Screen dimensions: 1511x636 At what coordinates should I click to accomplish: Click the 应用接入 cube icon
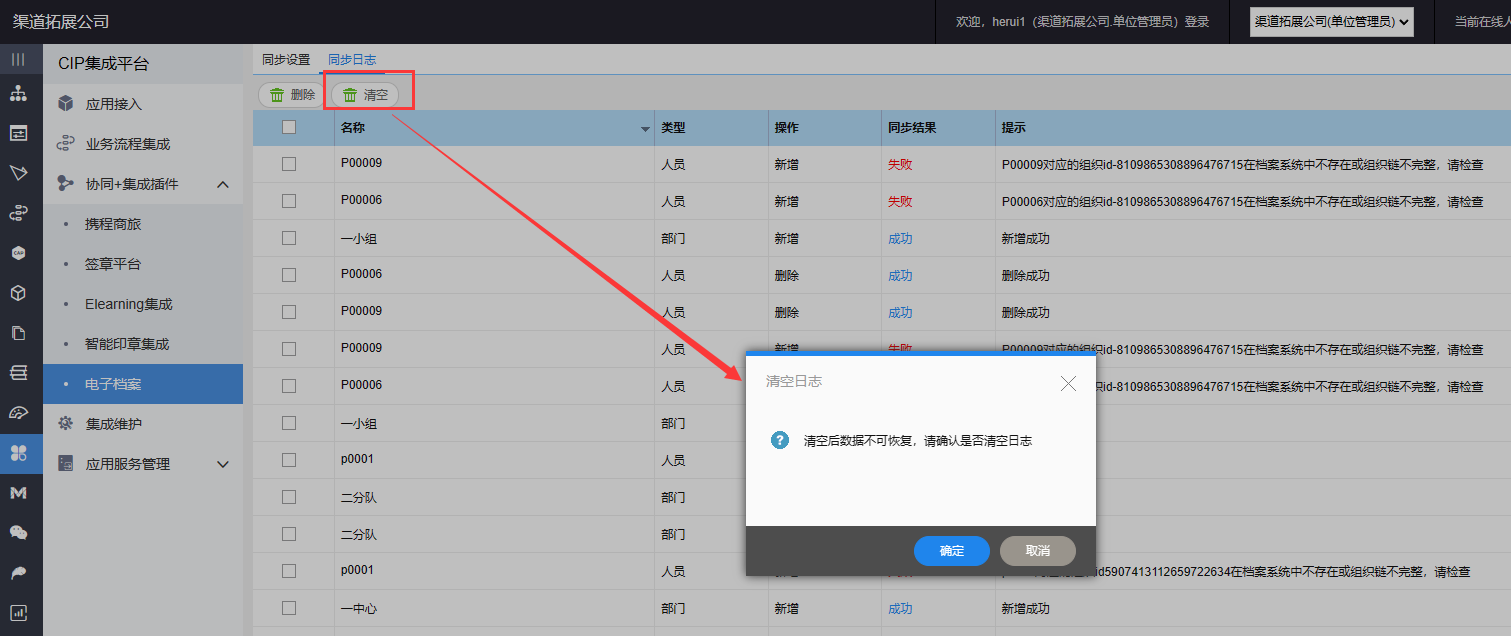point(66,104)
